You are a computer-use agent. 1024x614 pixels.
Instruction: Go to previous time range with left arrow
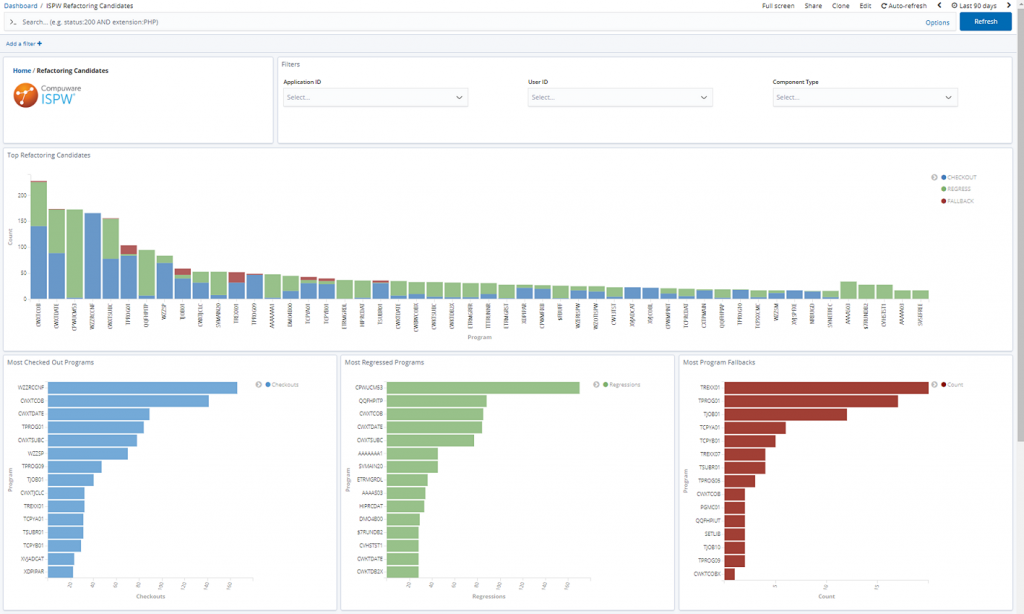tap(939, 5)
